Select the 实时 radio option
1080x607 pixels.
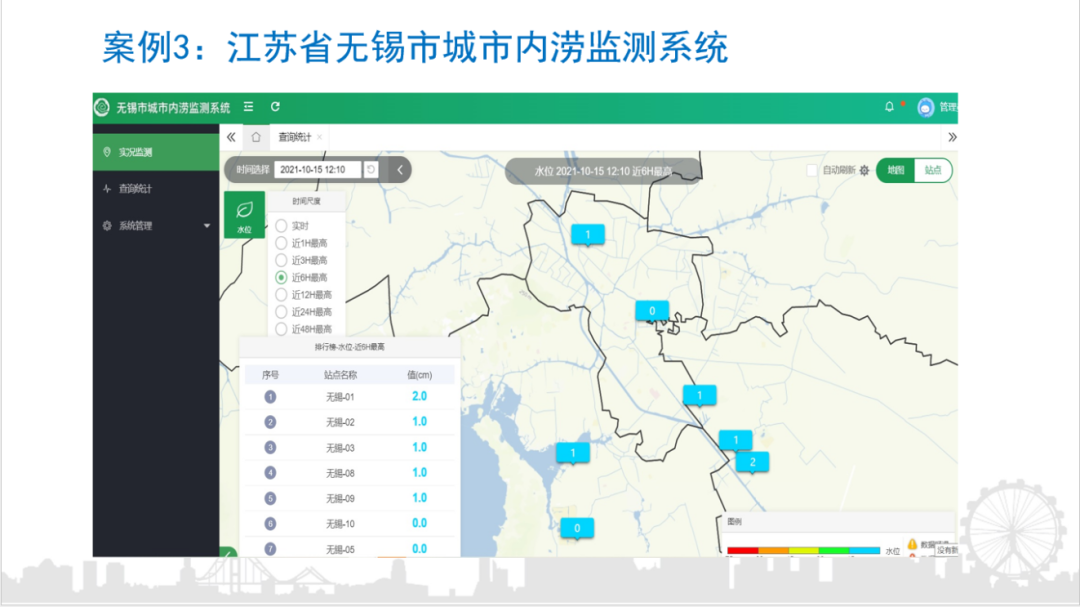coord(281,226)
